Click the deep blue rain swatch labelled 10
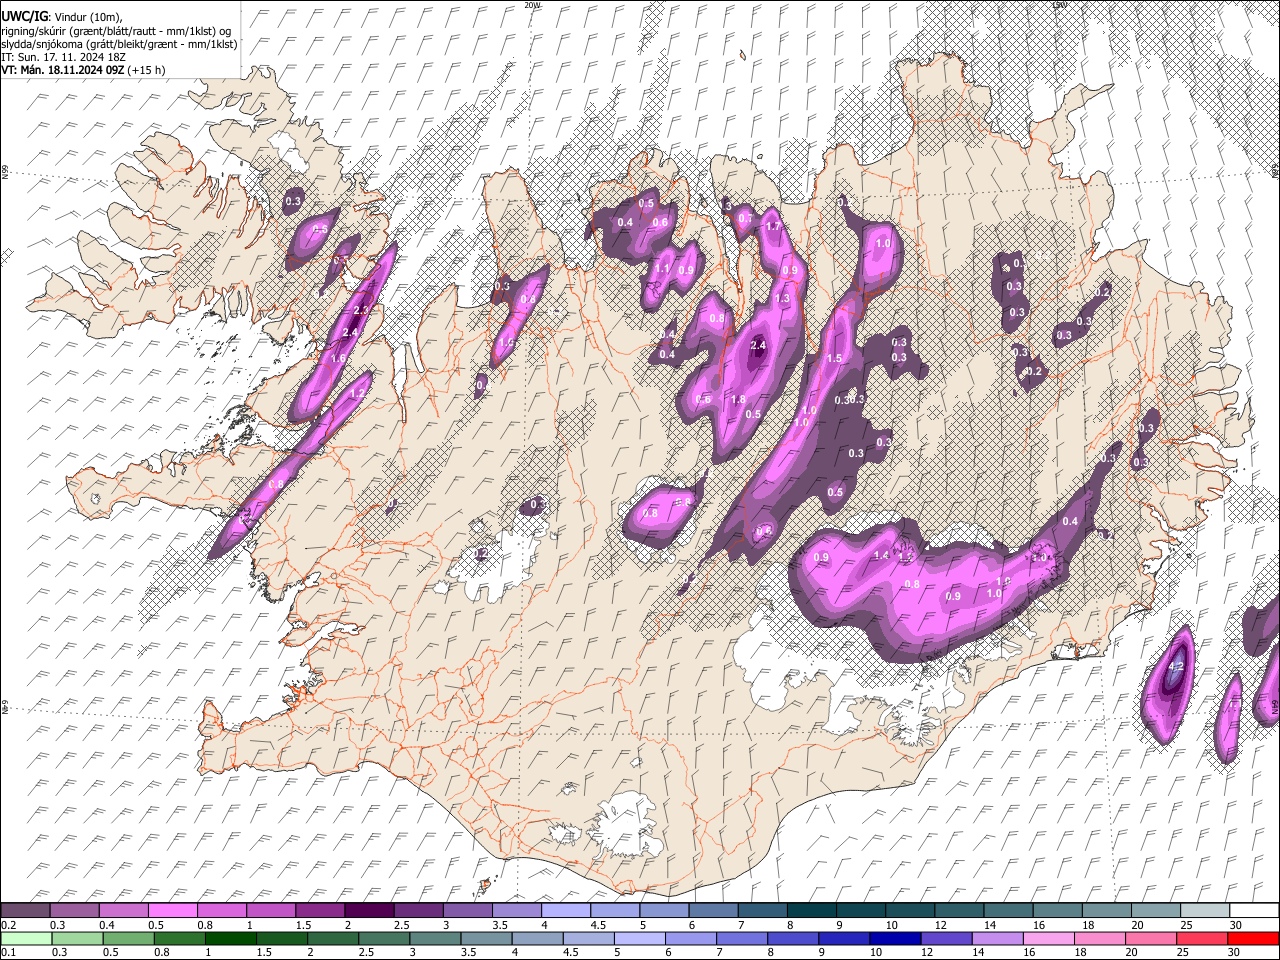 tap(894, 938)
